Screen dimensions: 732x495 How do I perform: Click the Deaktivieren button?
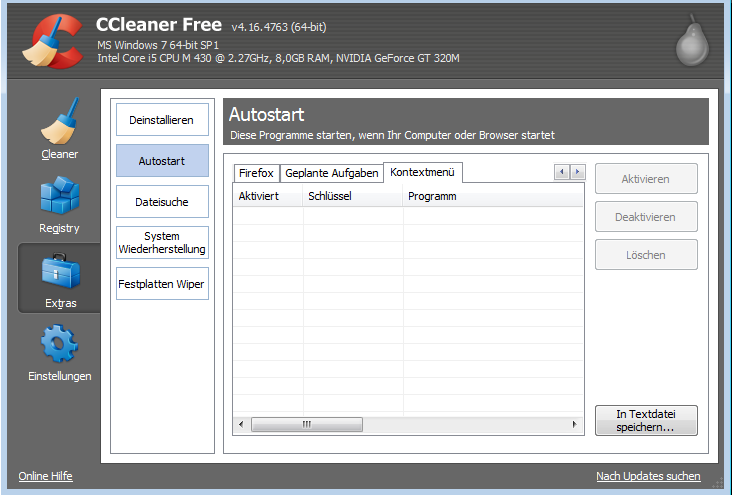click(x=646, y=217)
